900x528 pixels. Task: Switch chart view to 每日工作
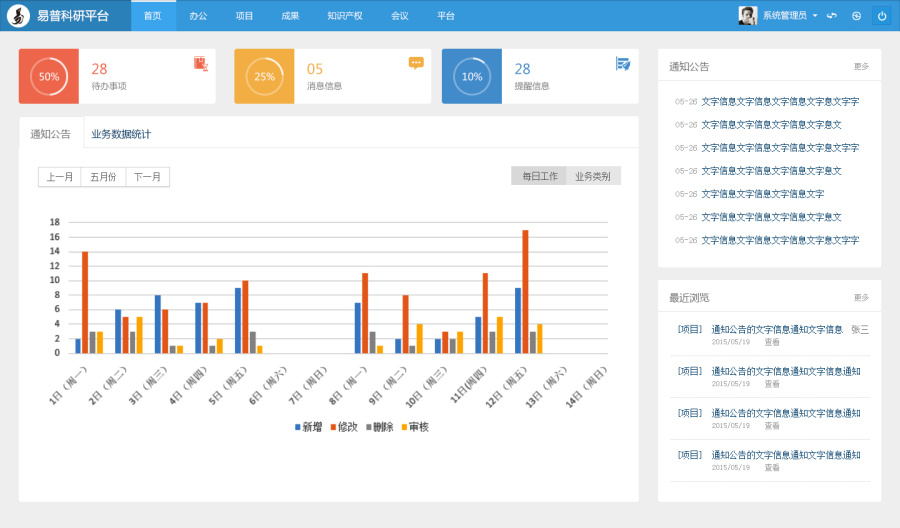[x=540, y=176]
